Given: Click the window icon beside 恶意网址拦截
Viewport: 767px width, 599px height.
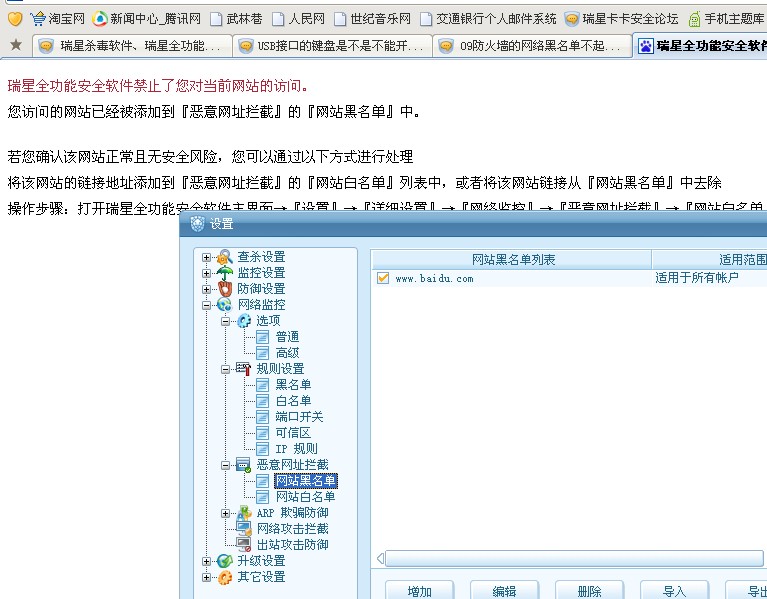Looking at the screenshot, I should [244, 465].
